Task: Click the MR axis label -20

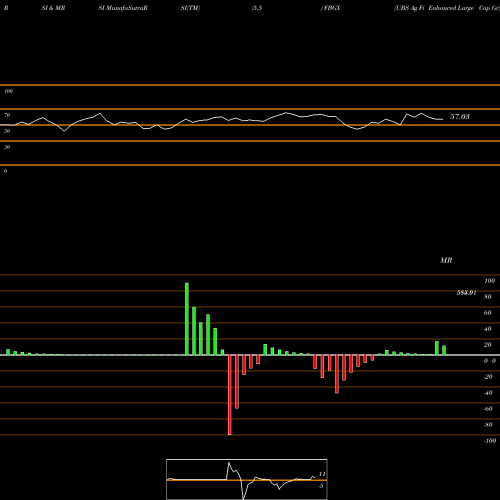Action: click(488, 377)
